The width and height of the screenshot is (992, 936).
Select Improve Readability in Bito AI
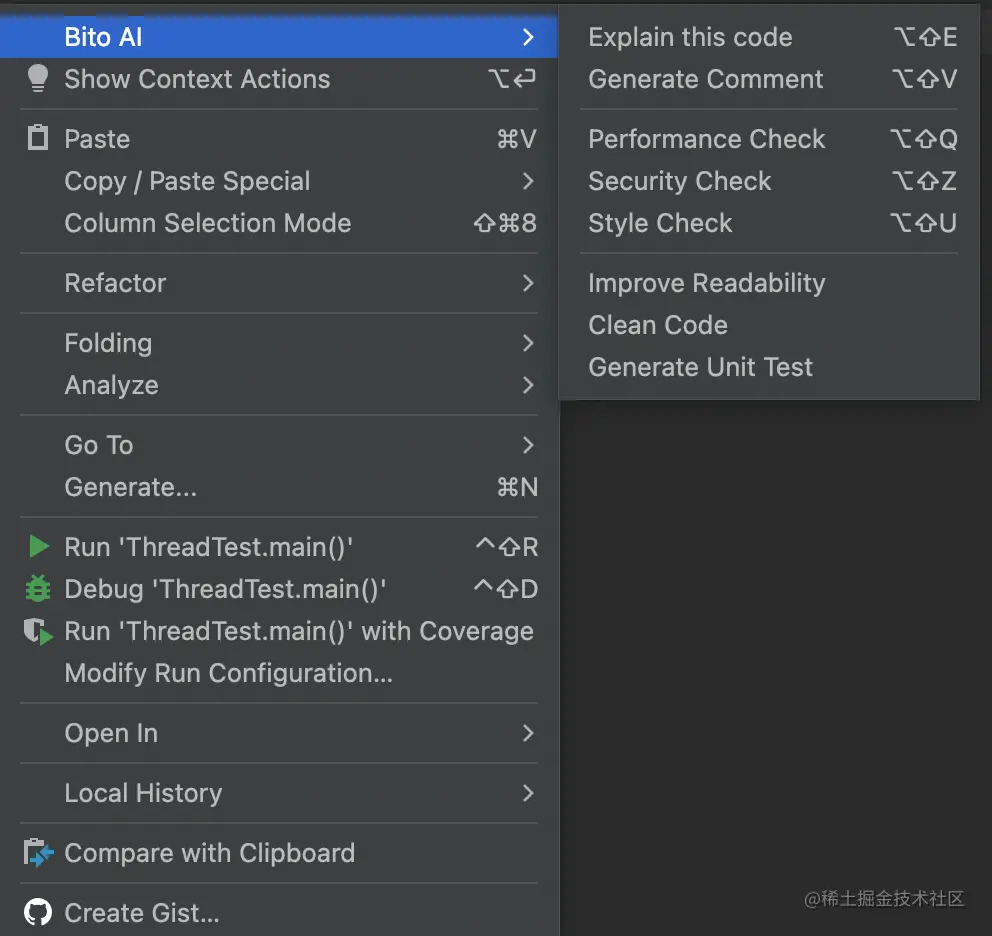pos(706,283)
